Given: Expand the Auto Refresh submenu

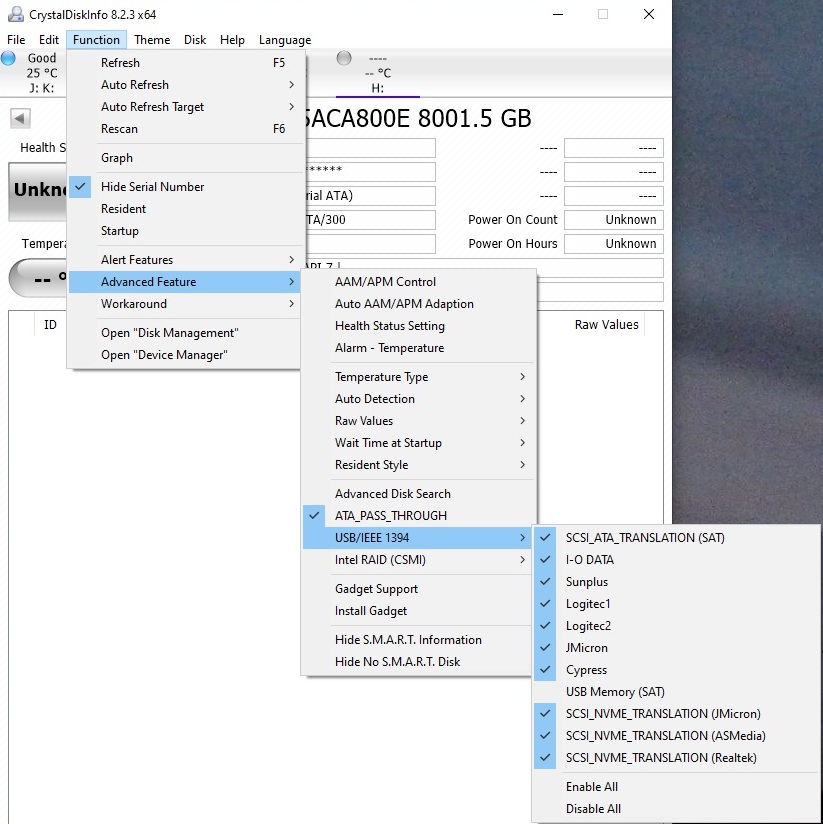Looking at the screenshot, I should [x=187, y=85].
